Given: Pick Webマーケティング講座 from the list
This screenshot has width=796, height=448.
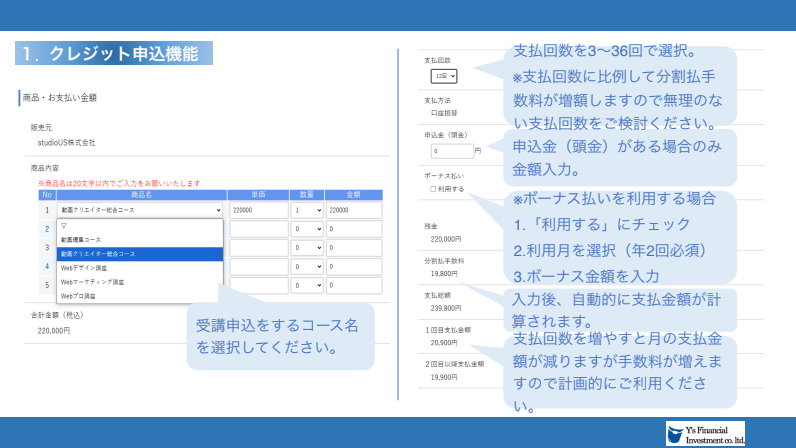Looking at the screenshot, I should pyautogui.click(x=93, y=282).
